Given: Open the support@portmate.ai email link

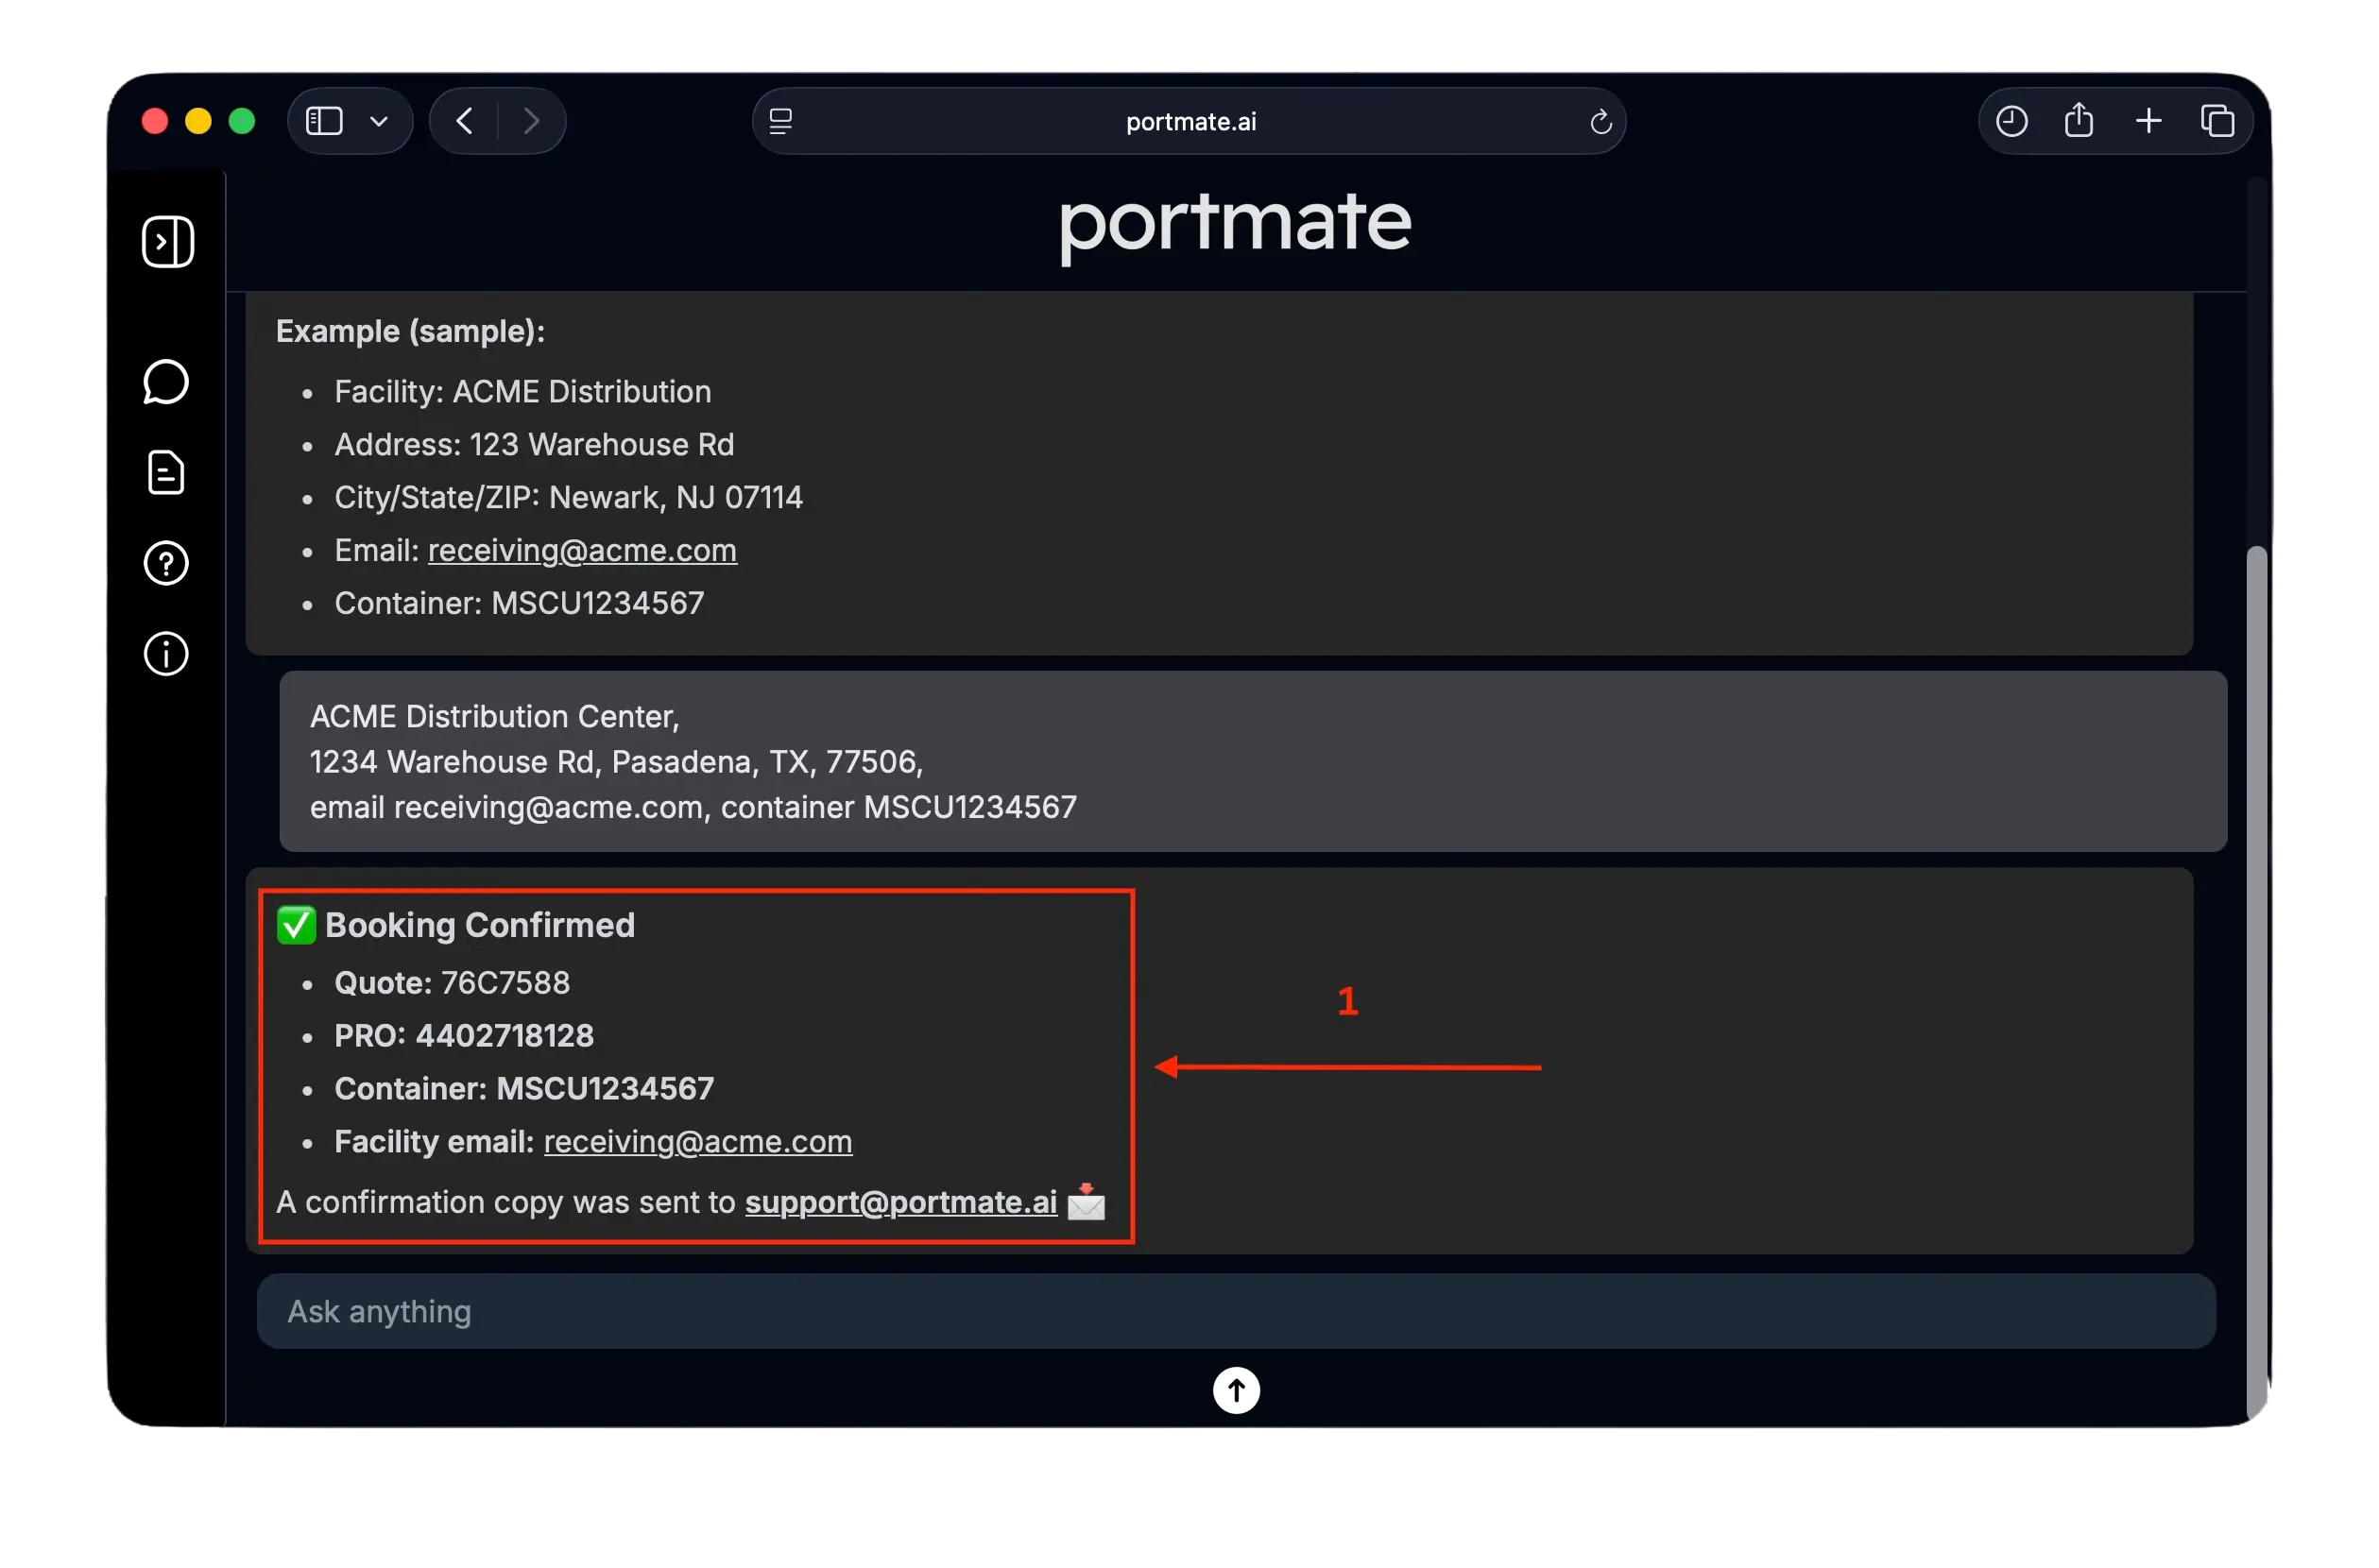Looking at the screenshot, I should coord(901,1202).
